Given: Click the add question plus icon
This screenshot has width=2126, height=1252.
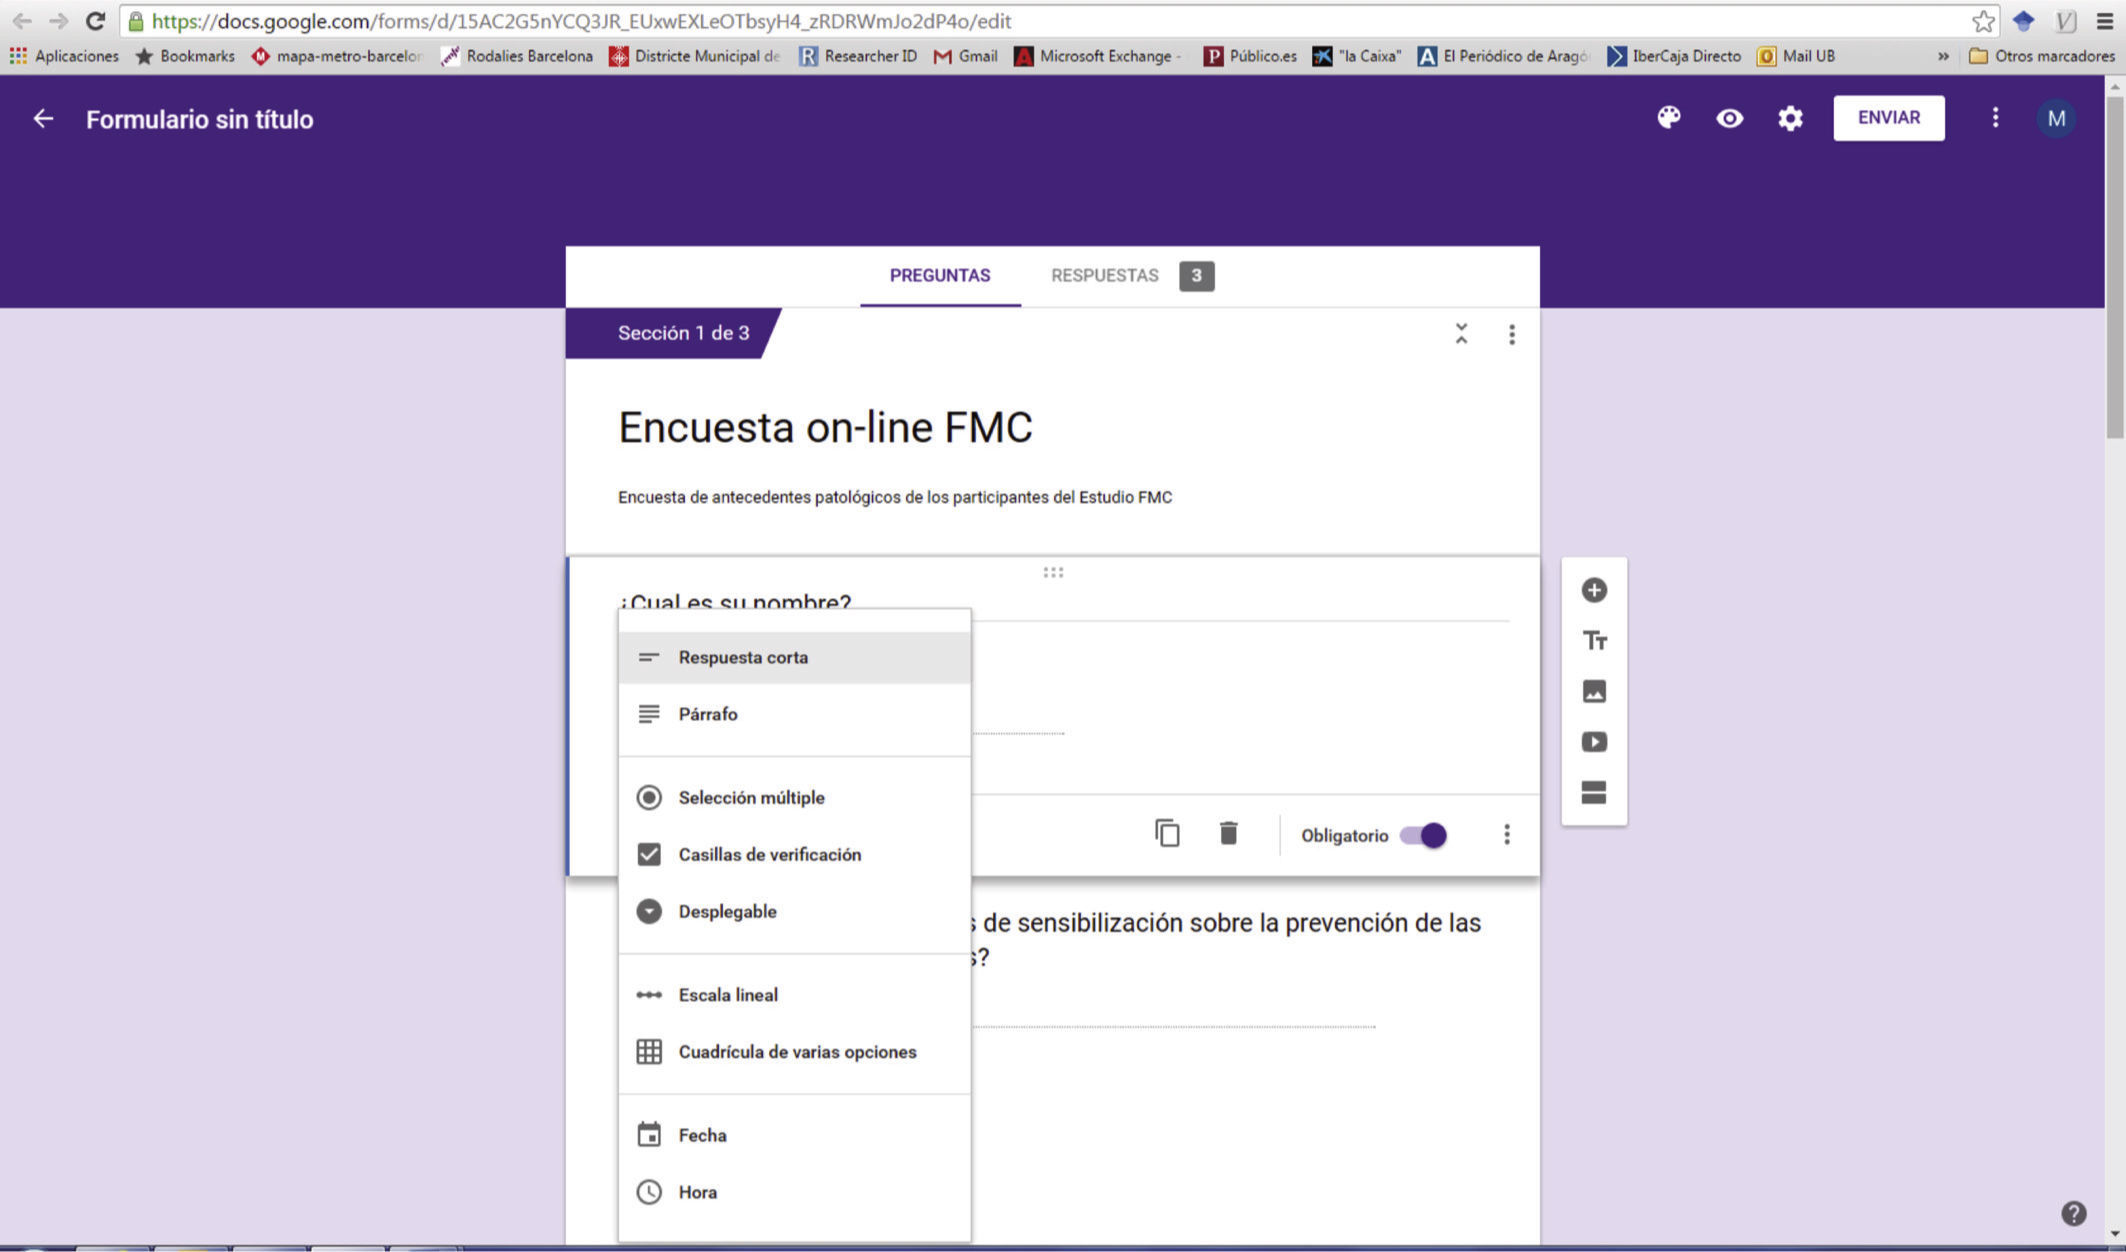Looking at the screenshot, I should tap(1594, 590).
